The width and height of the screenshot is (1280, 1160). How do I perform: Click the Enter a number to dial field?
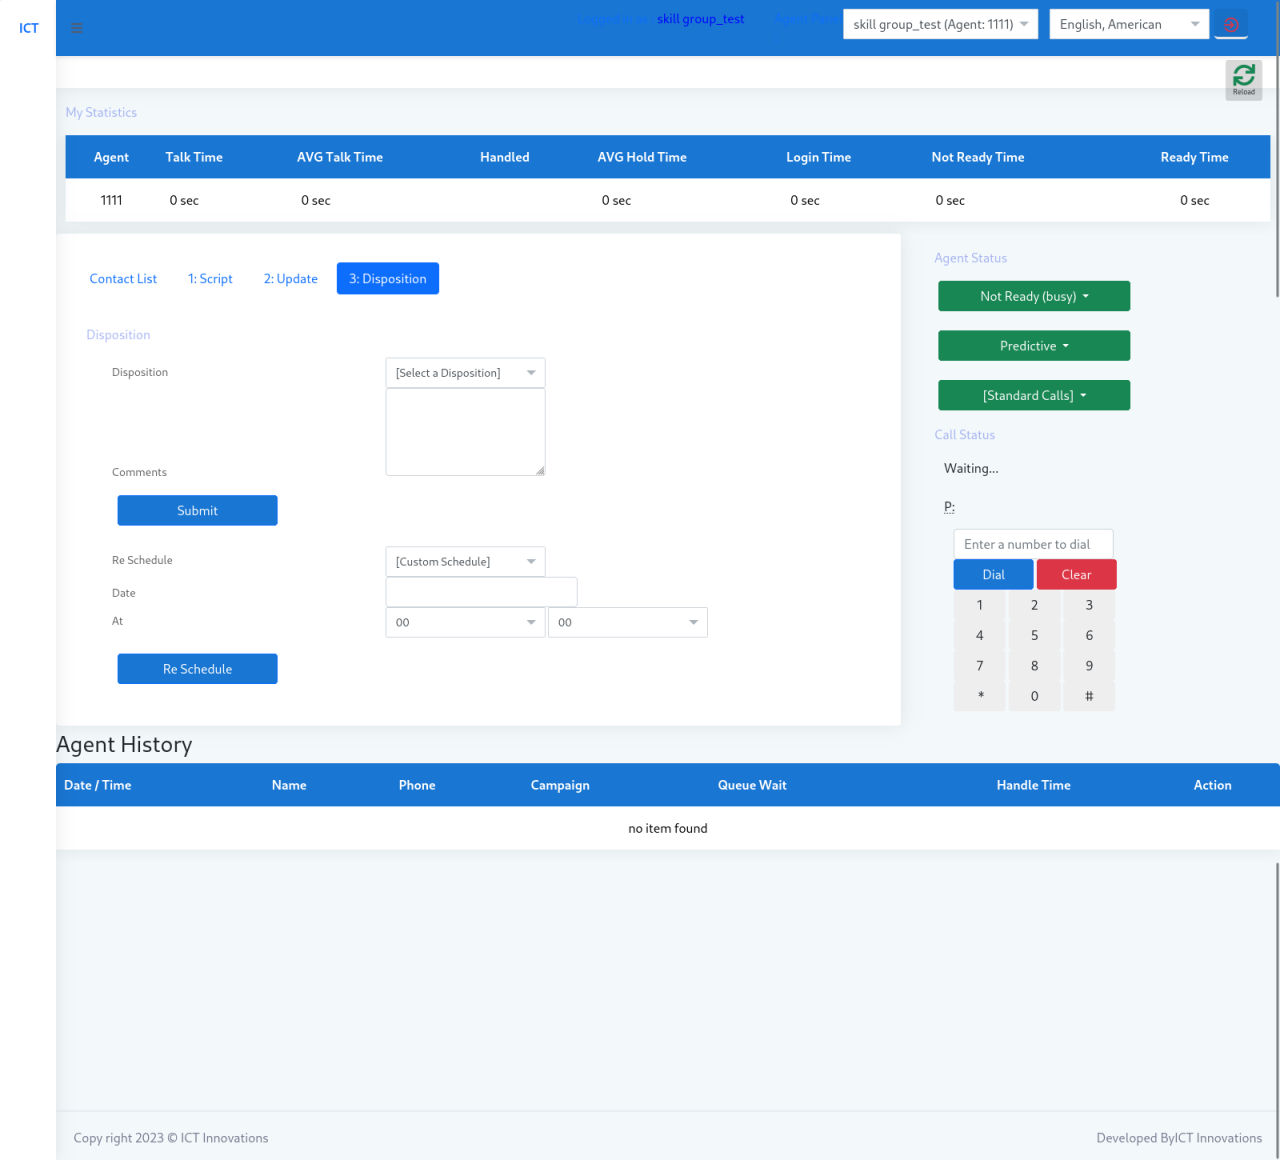[1032, 543]
